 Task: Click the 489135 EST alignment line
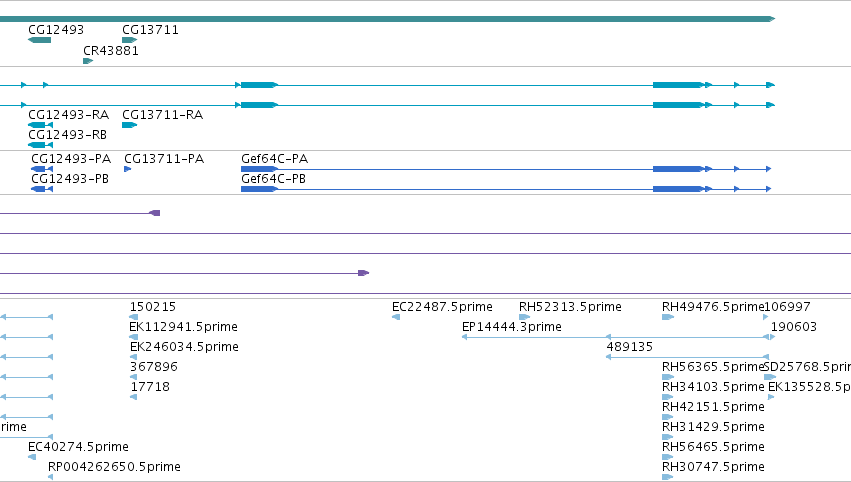click(x=687, y=357)
